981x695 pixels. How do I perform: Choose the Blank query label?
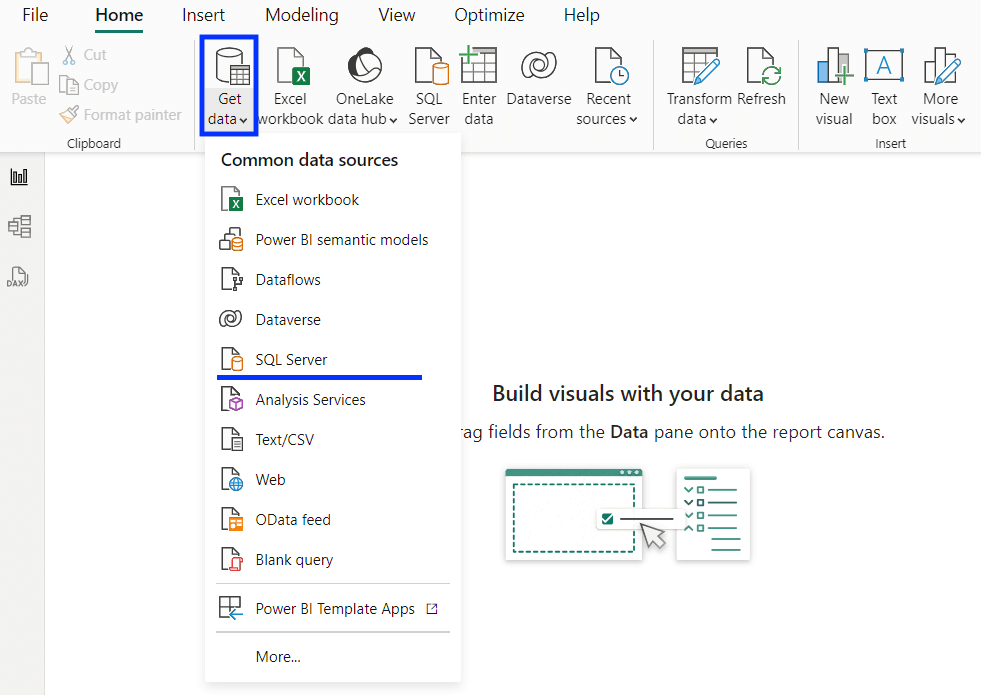(294, 560)
